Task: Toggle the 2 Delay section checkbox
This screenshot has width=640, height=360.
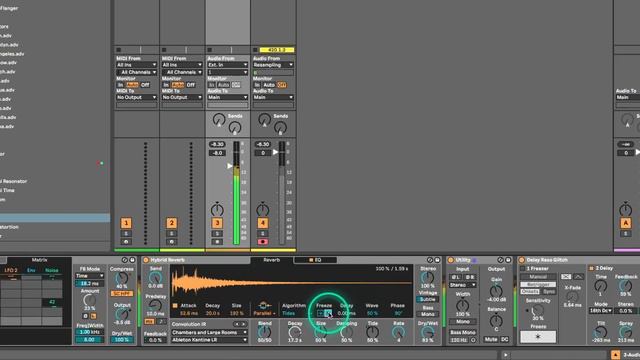Action: pyautogui.click(x=591, y=268)
